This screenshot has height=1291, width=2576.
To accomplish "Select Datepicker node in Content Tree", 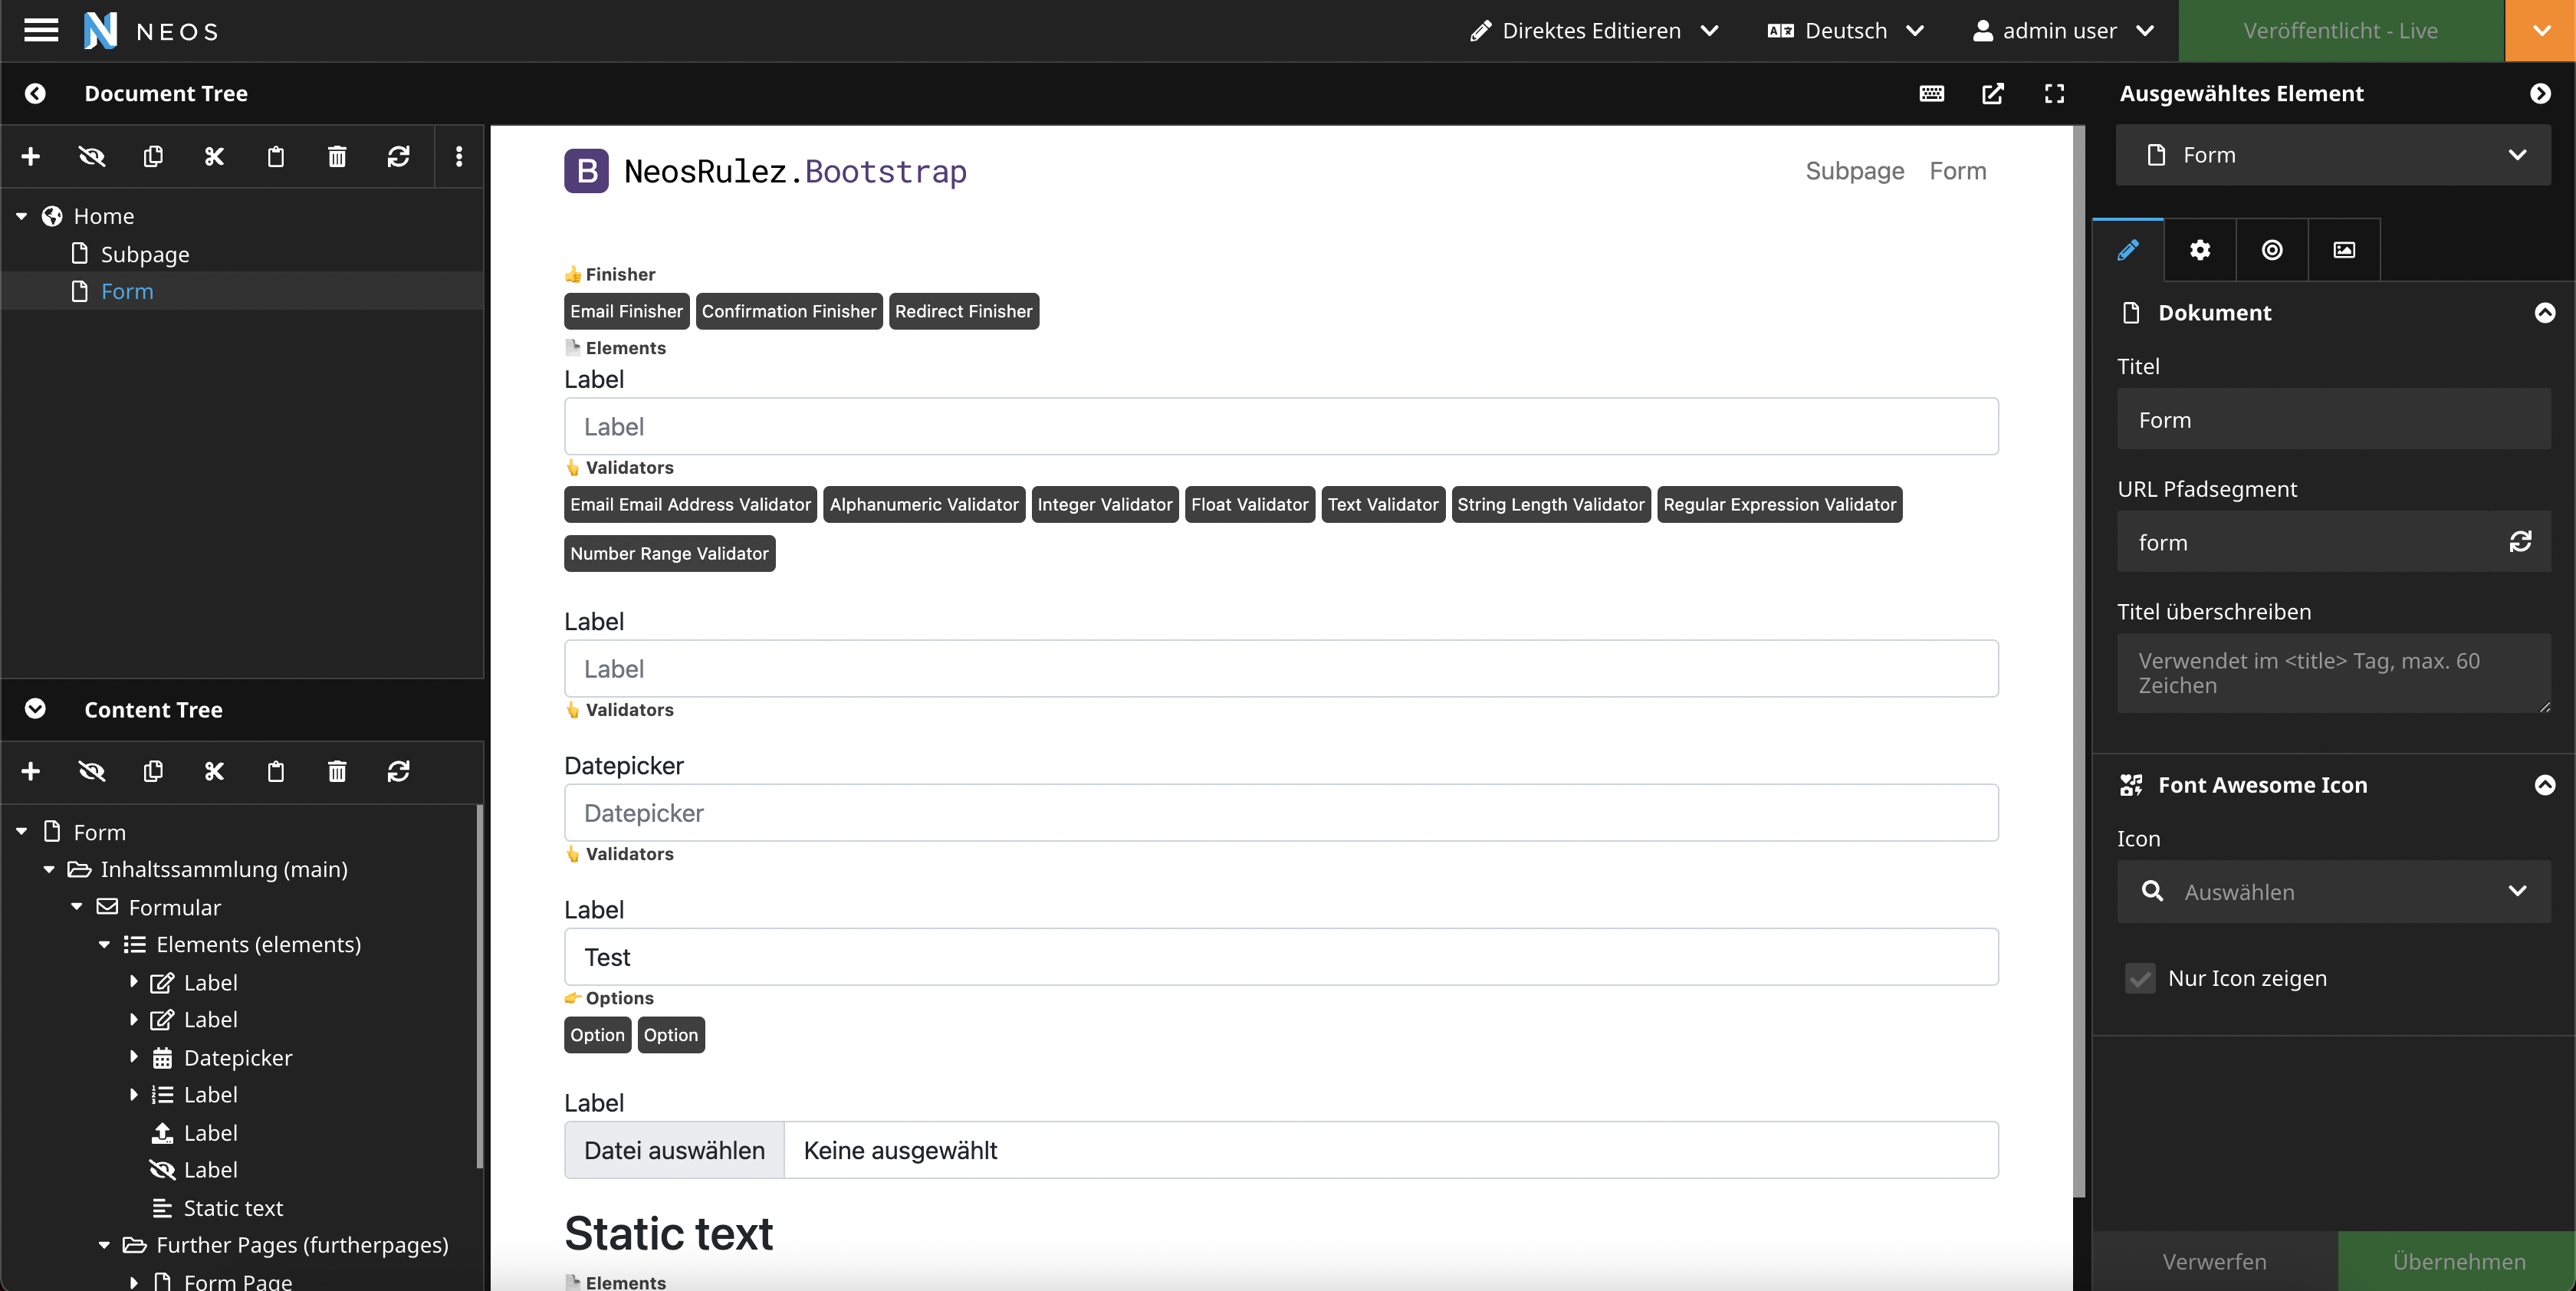I will (237, 1057).
